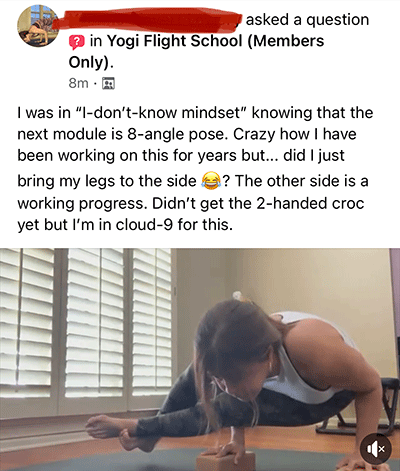Click the pink question mark badge icon
This screenshot has height=471, width=400.
76,42
